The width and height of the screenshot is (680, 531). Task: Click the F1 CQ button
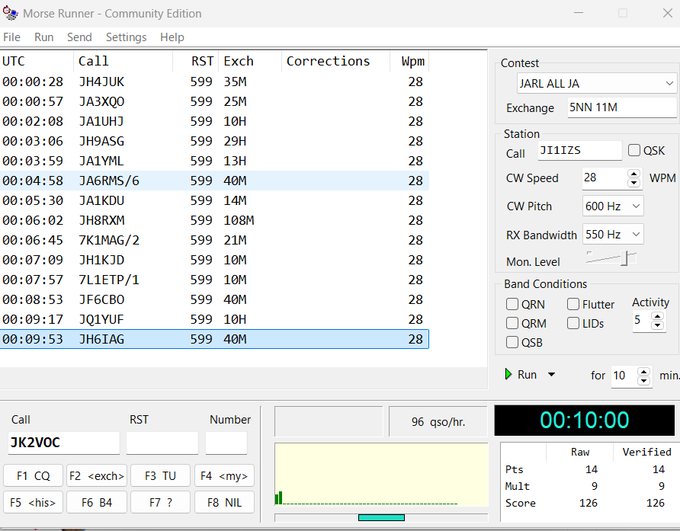pyautogui.click(x=33, y=476)
